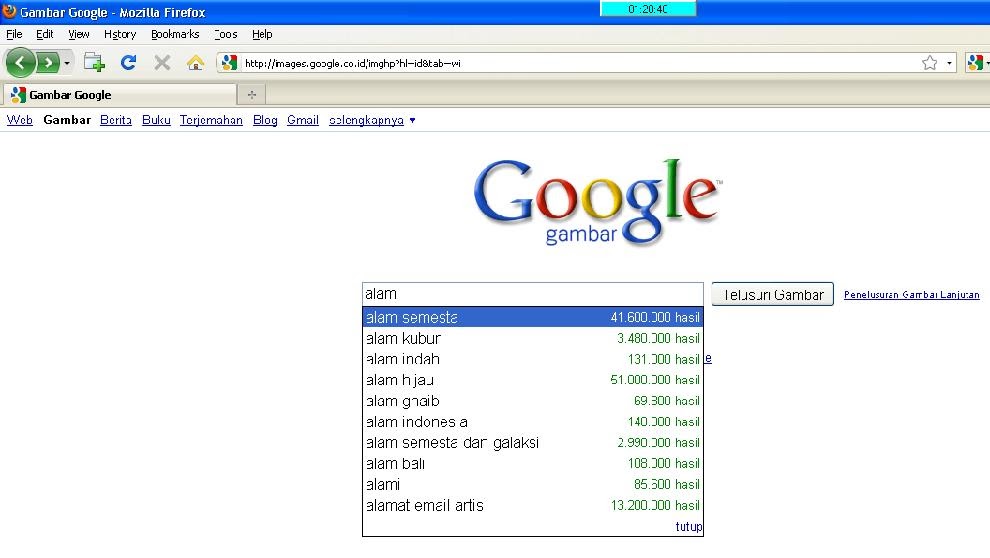This screenshot has height=558, width=990.
Task: Click the Google gambar logo
Action: pyautogui.click(x=597, y=201)
